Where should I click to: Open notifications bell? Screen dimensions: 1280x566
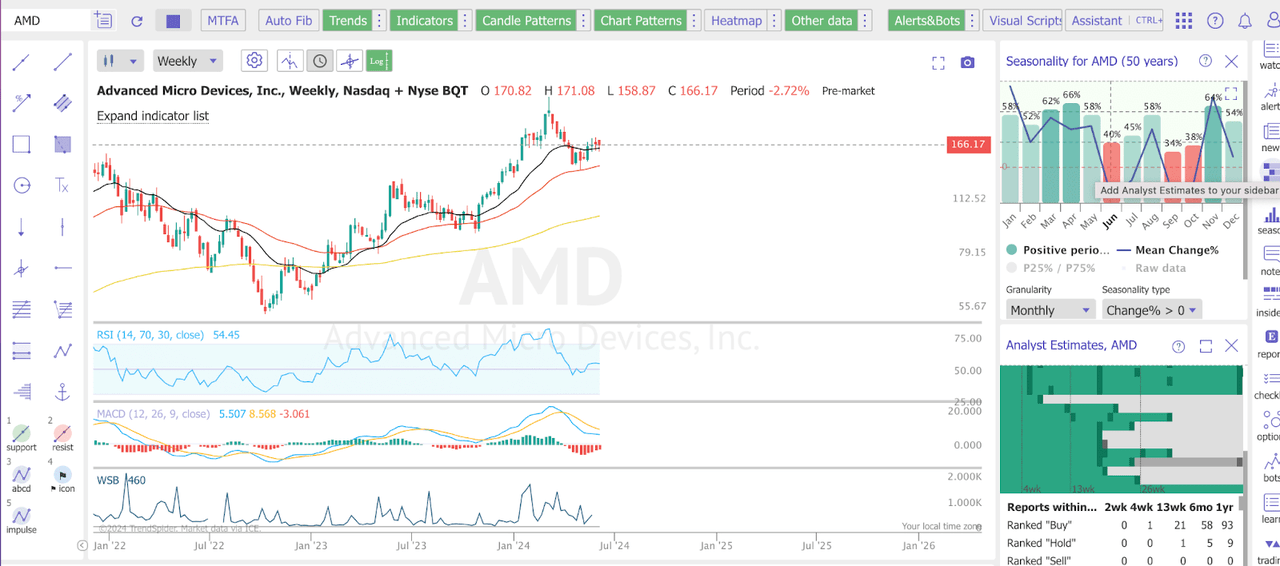click(x=1245, y=21)
